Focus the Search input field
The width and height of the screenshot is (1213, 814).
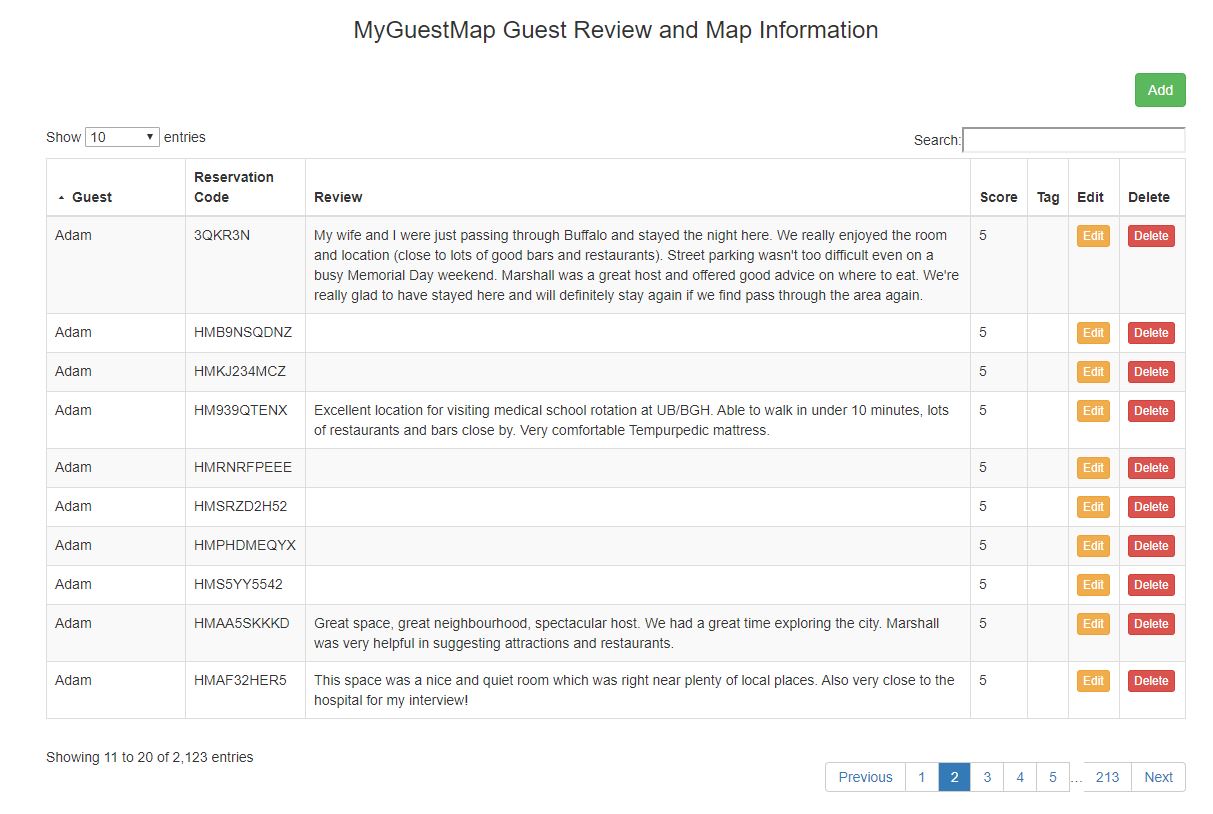pyautogui.click(x=1073, y=140)
